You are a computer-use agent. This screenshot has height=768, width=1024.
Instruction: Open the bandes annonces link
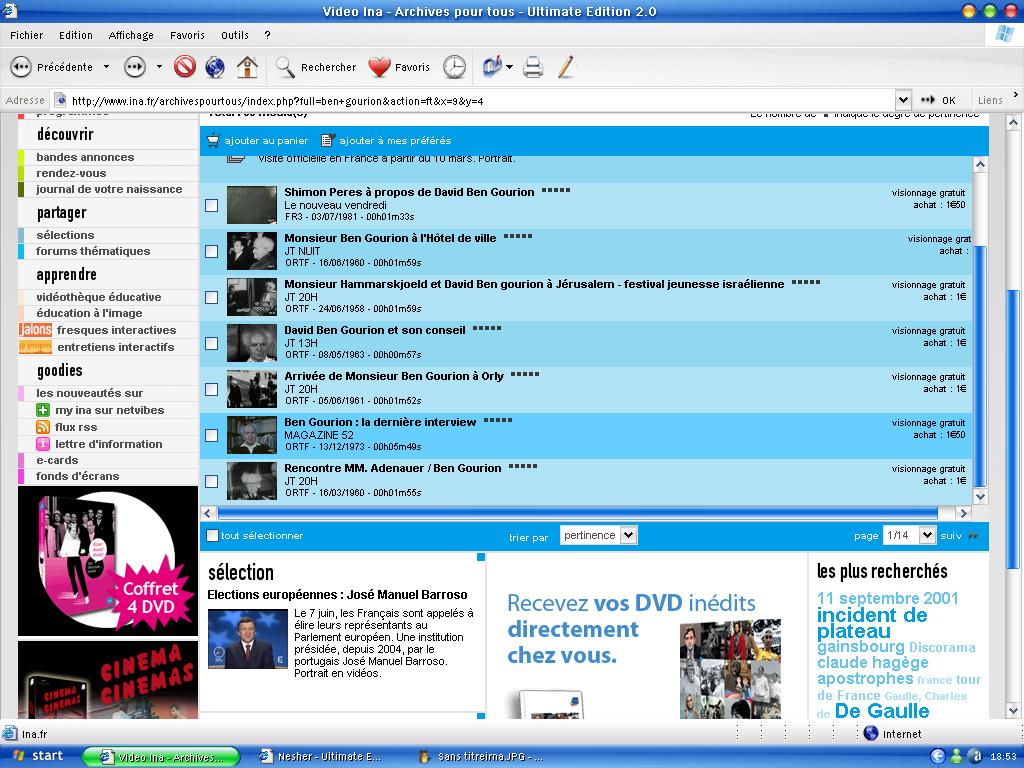(x=85, y=157)
